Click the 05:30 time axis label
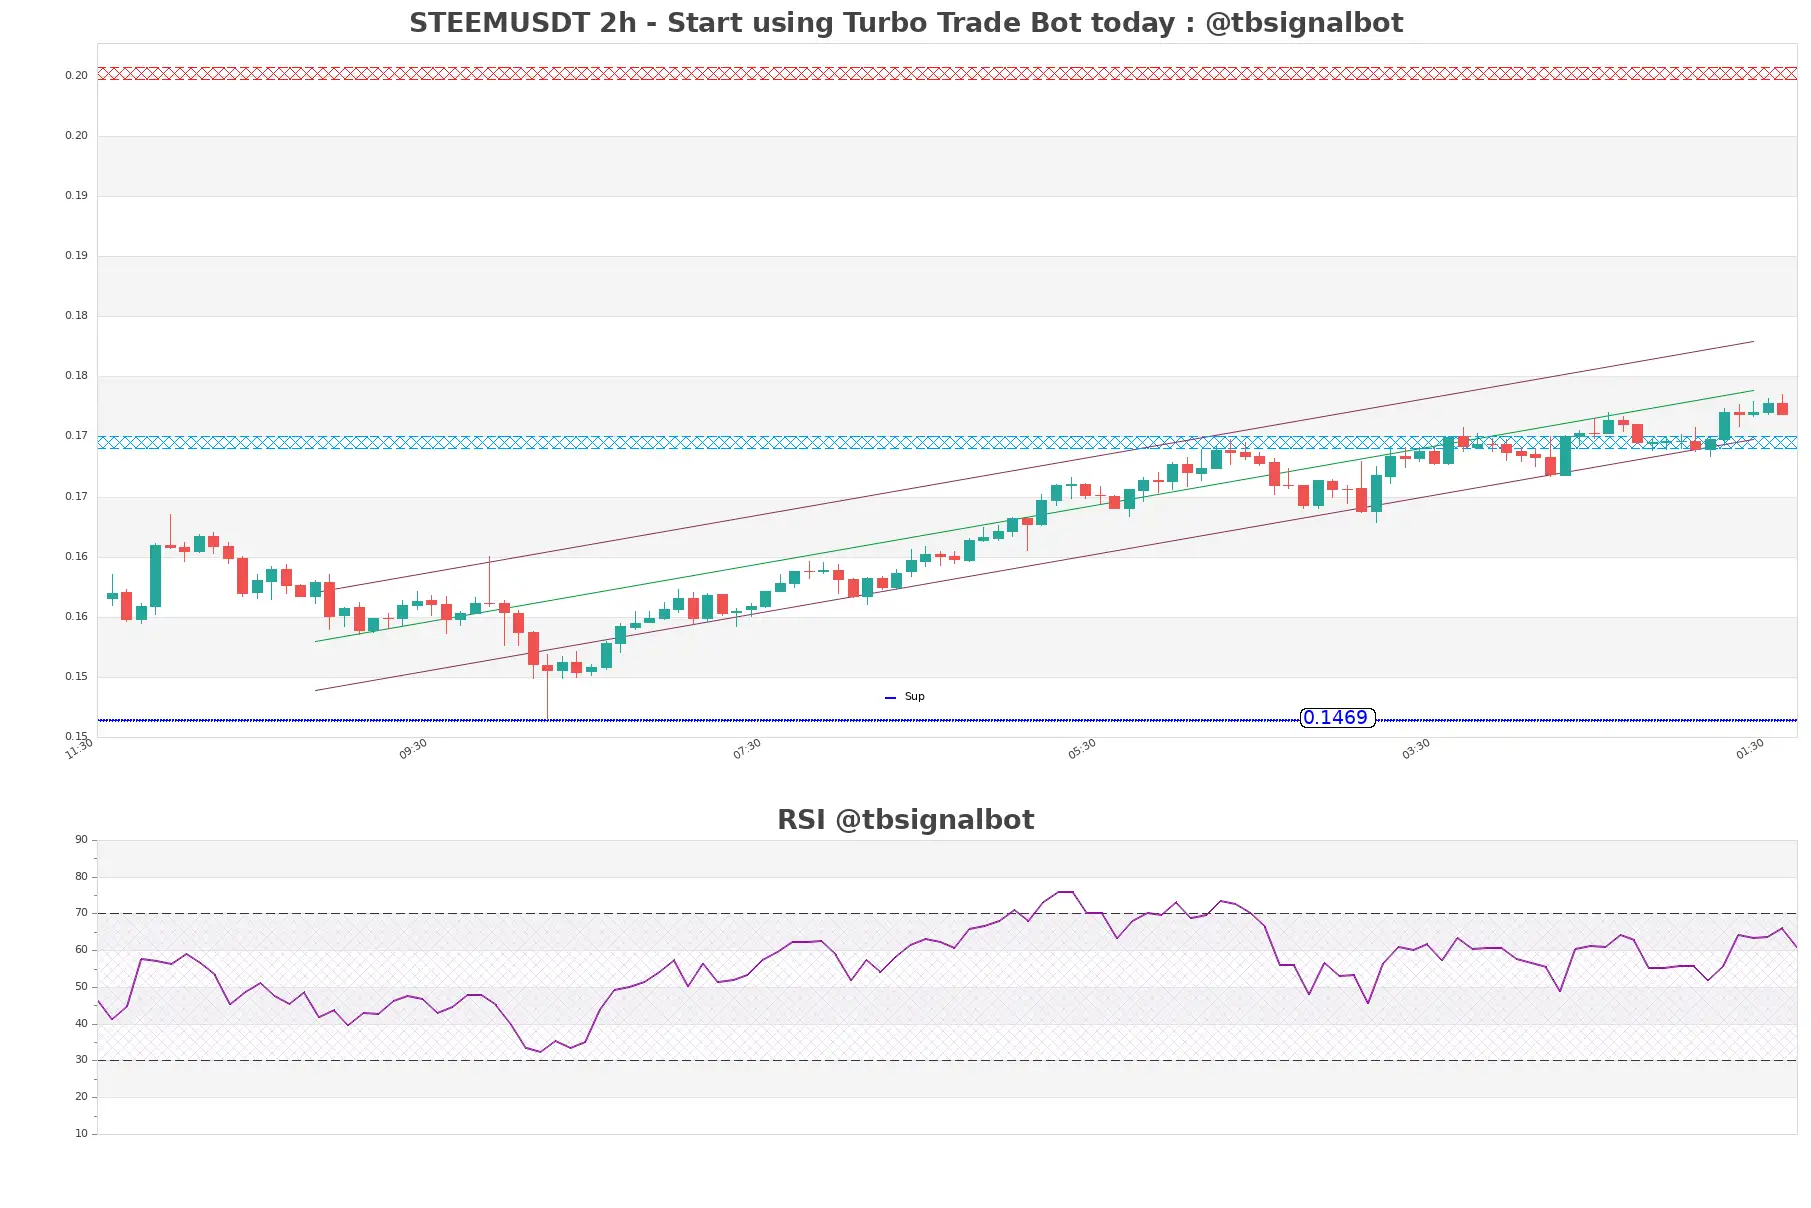 coord(1082,749)
